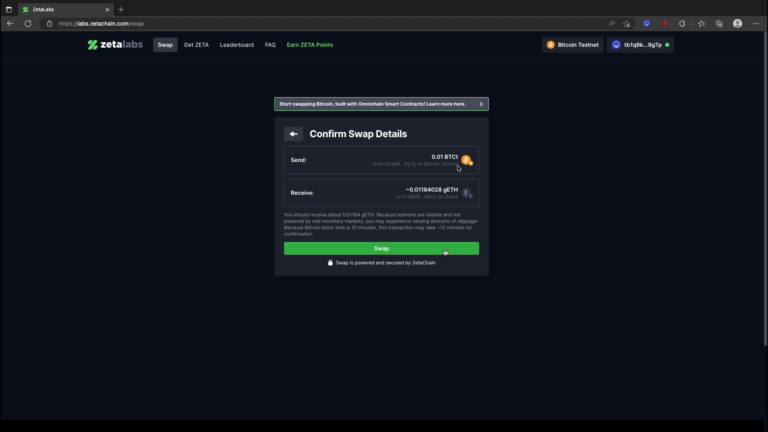The width and height of the screenshot is (768, 432).
Task: Open the Leaderboard page
Action: point(237,45)
